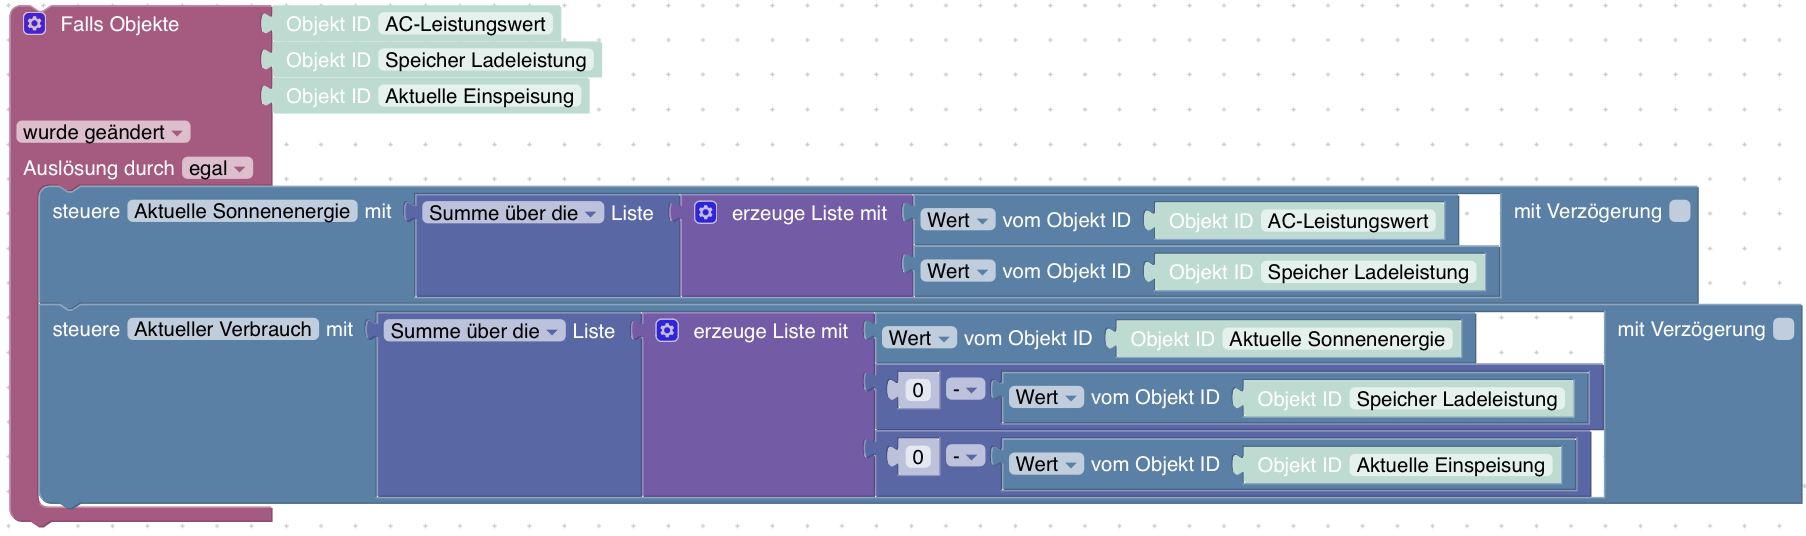Viewport: 1806px width, 536px height.
Task: Click the Aktuelle Sonnenenergie control target field
Action: pyautogui.click(x=242, y=211)
